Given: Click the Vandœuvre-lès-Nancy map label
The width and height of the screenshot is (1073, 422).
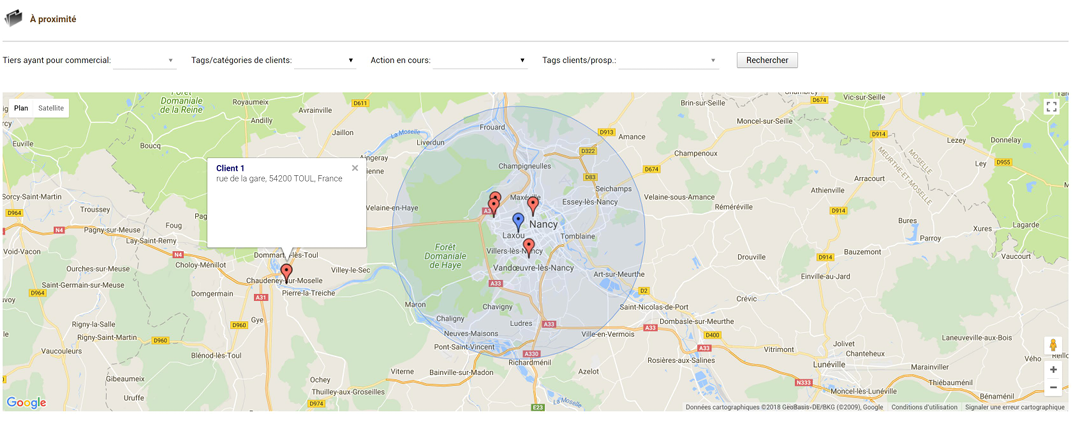Looking at the screenshot, I should click(533, 267).
